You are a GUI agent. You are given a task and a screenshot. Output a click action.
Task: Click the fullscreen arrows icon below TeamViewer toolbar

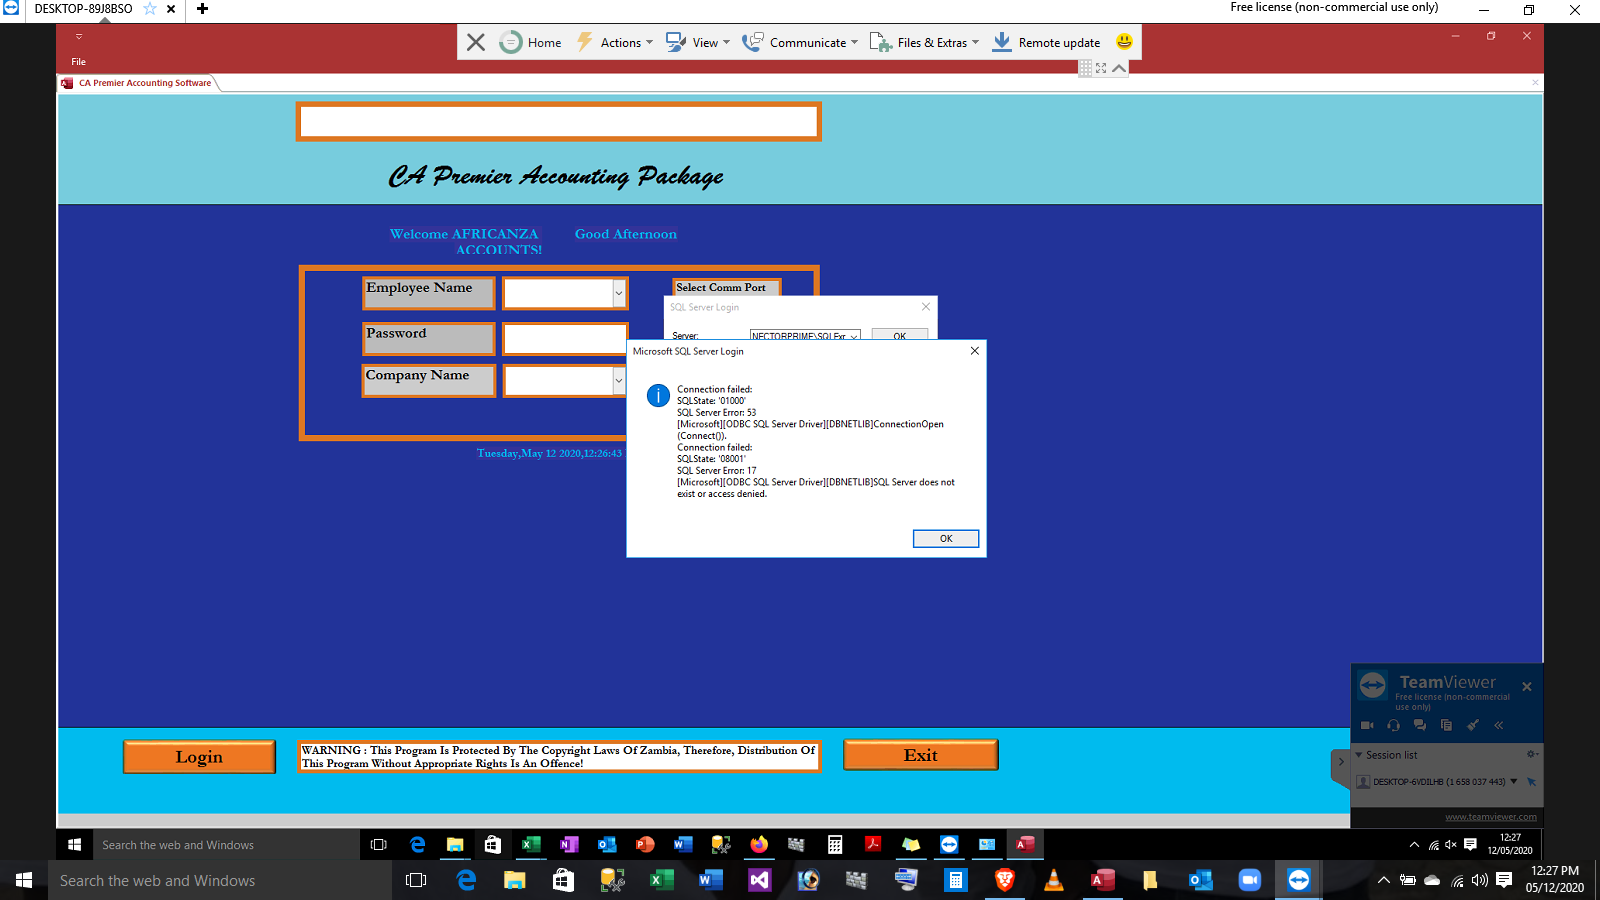click(x=1101, y=68)
